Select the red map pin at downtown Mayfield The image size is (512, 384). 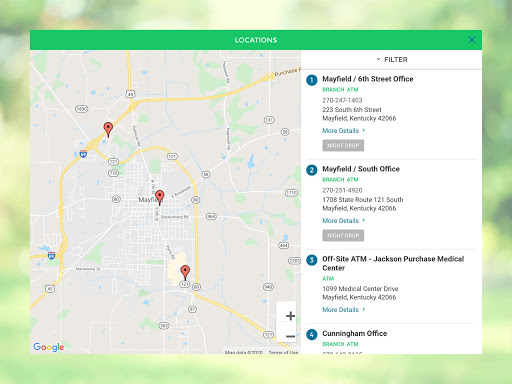(160, 197)
